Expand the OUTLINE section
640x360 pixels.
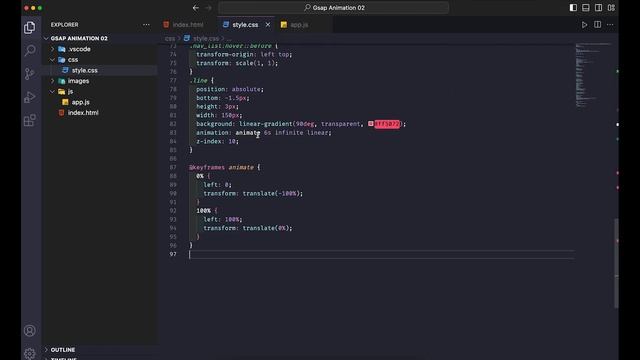[x=62, y=350]
